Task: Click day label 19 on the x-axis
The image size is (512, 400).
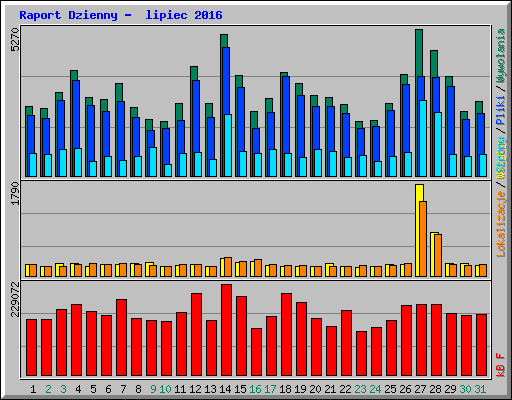Action: coord(300,389)
